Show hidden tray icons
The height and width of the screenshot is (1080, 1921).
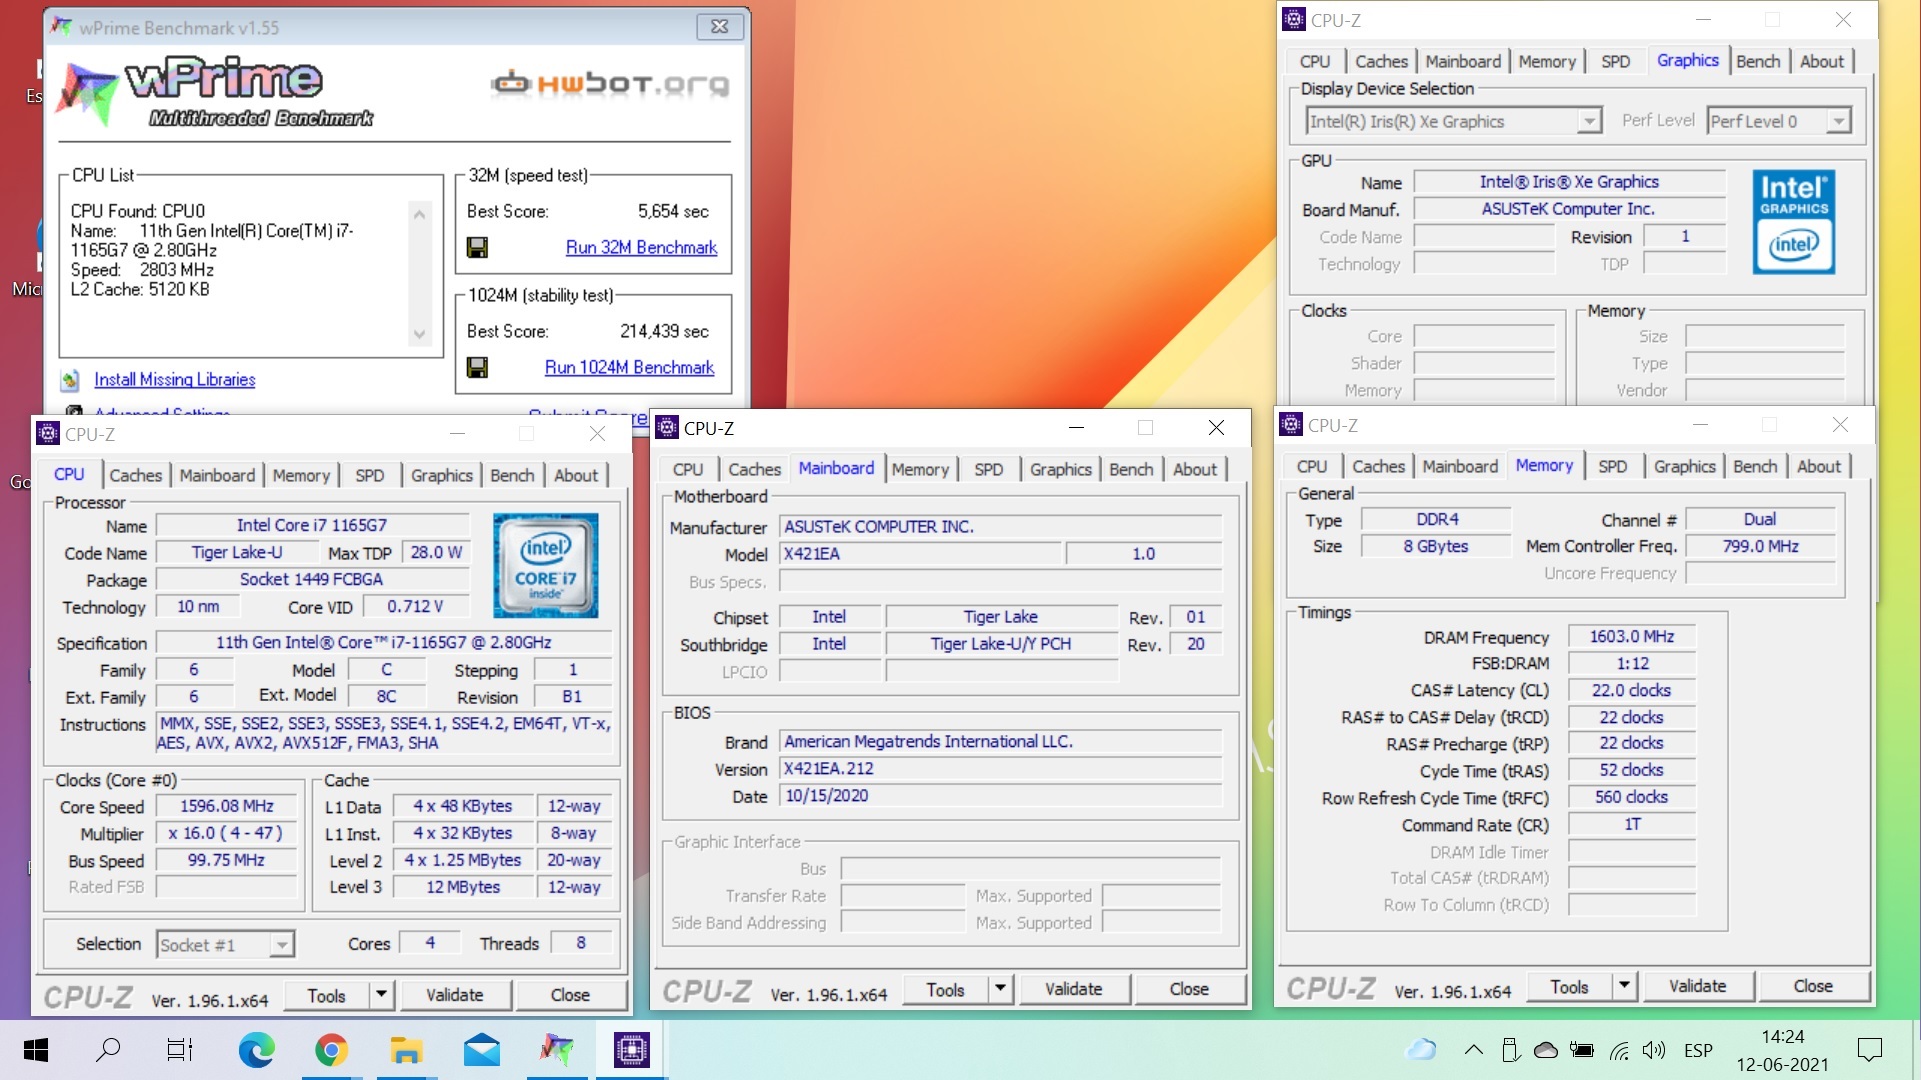pyautogui.click(x=1473, y=1050)
